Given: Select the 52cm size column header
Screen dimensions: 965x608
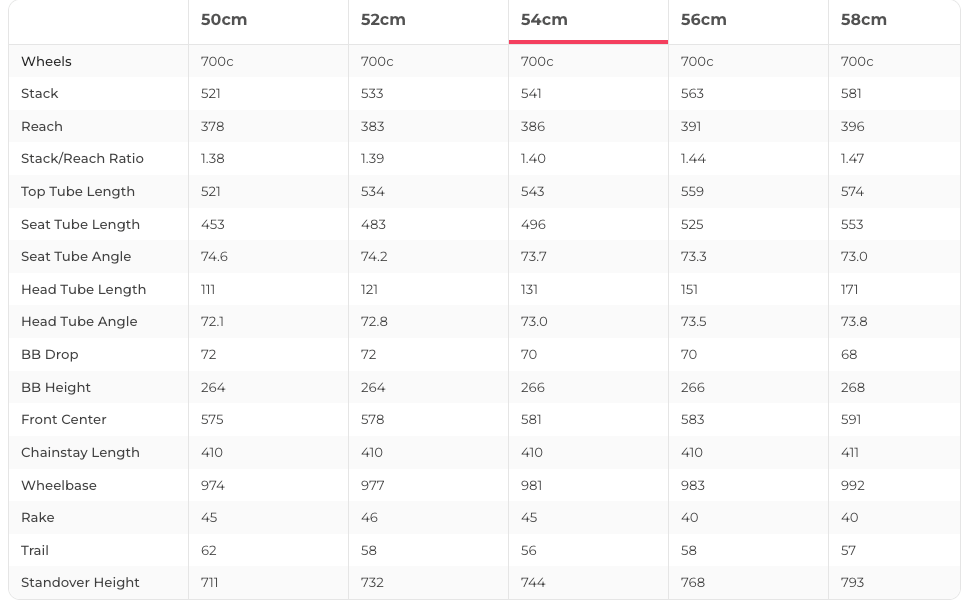Looking at the screenshot, I should click(x=384, y=20).
